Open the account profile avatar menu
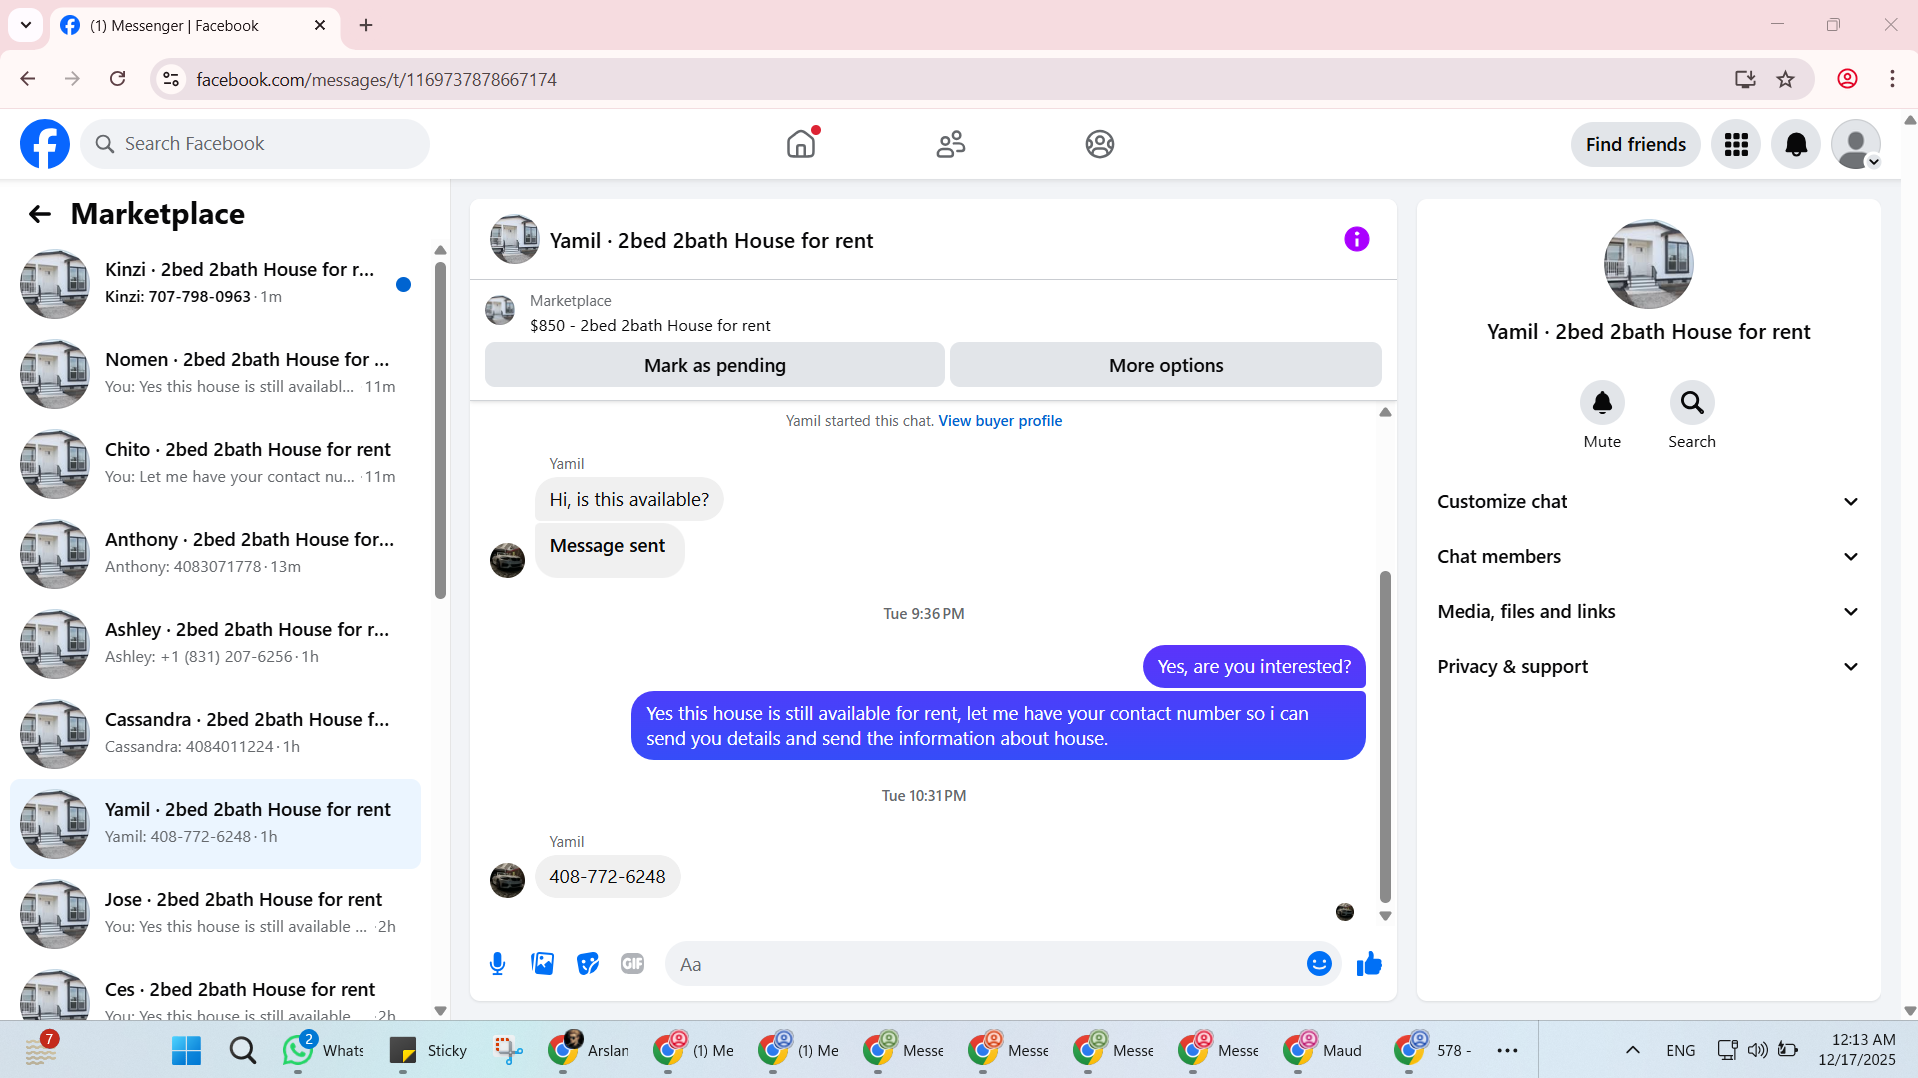 1856,144
